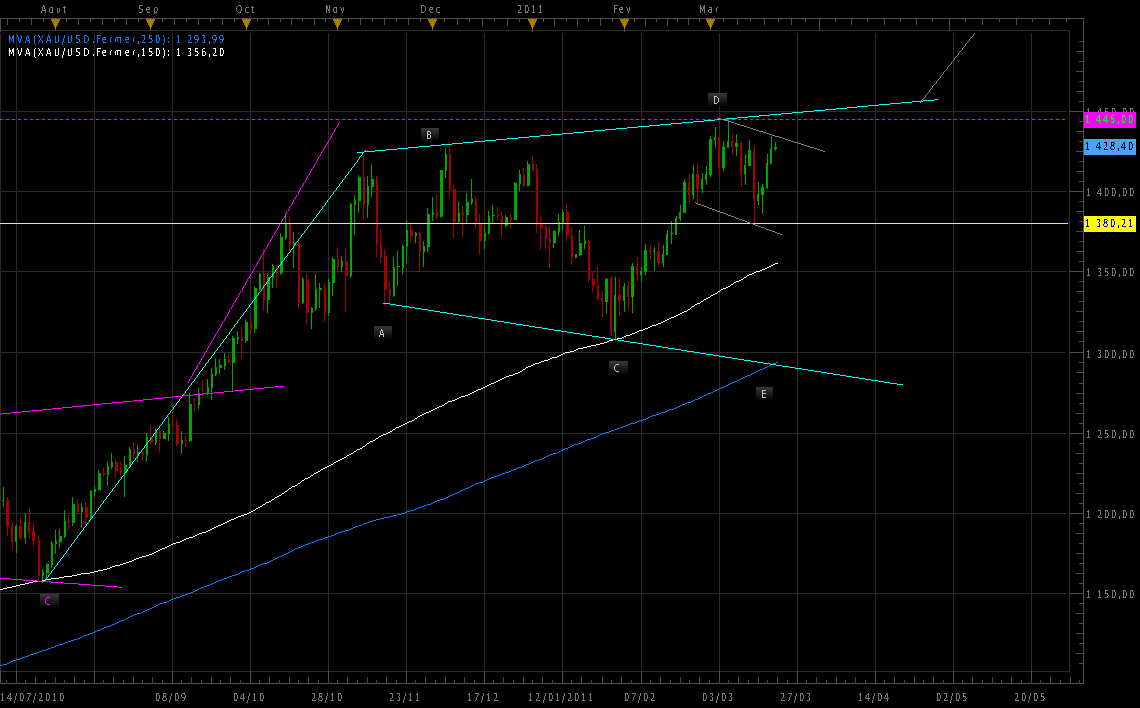This screenshot has height=708, width=1140.
Task: Click the magenta 1 445,00 price tag
Action: click(x=1109, y=119)
